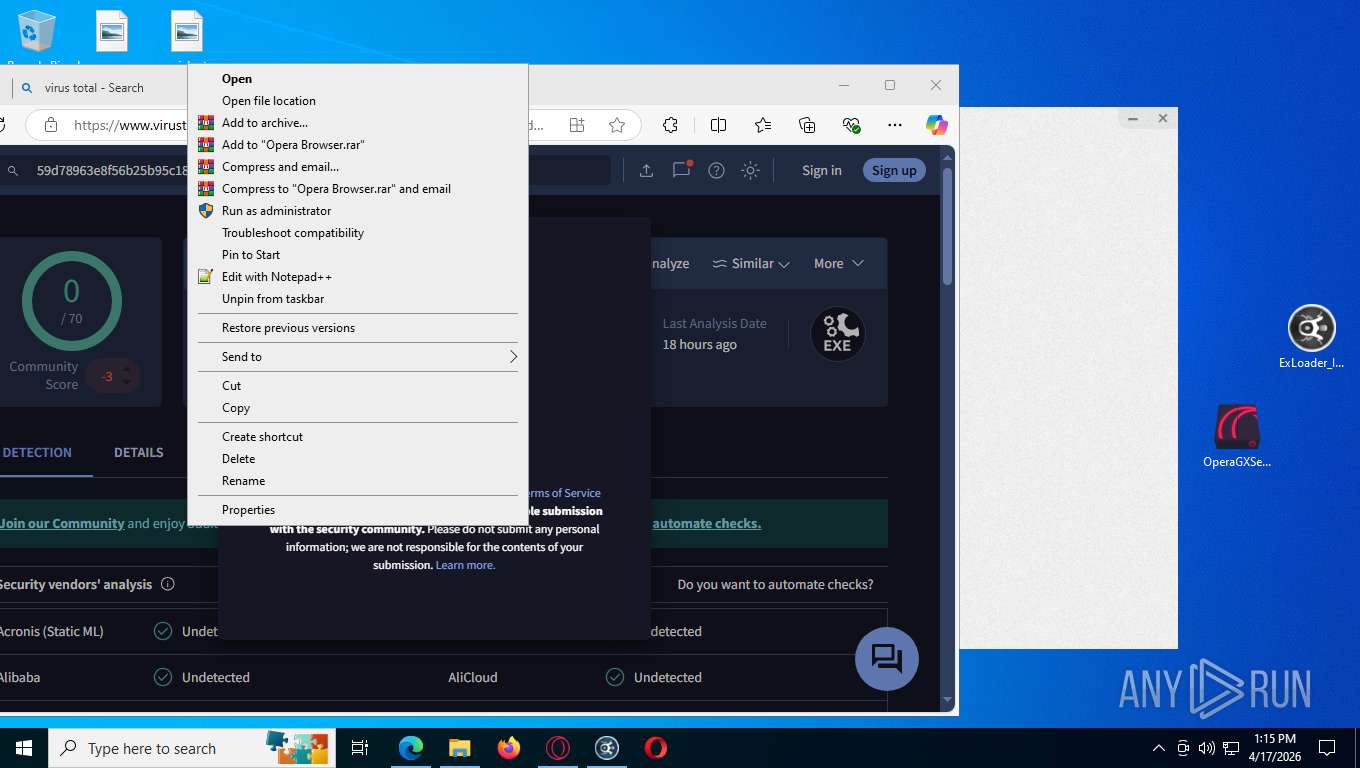Open Copilot icon in Edge toolbar
This screenshot has height=768, width=1360.
point(936,125)
